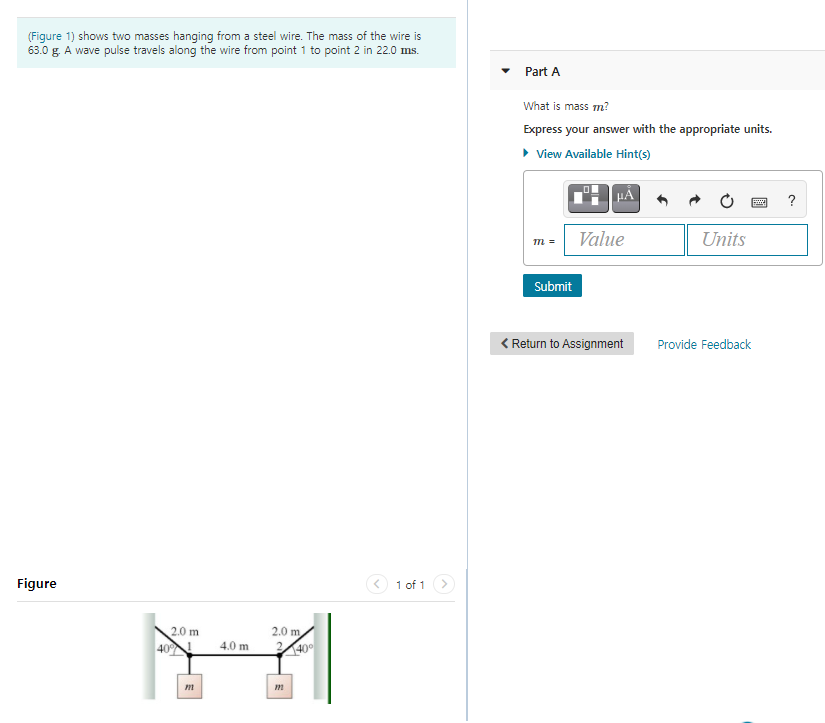Open the μÅ units symbol palette
The height and width of the screenshot is (723, 825).
pos(625,198)
